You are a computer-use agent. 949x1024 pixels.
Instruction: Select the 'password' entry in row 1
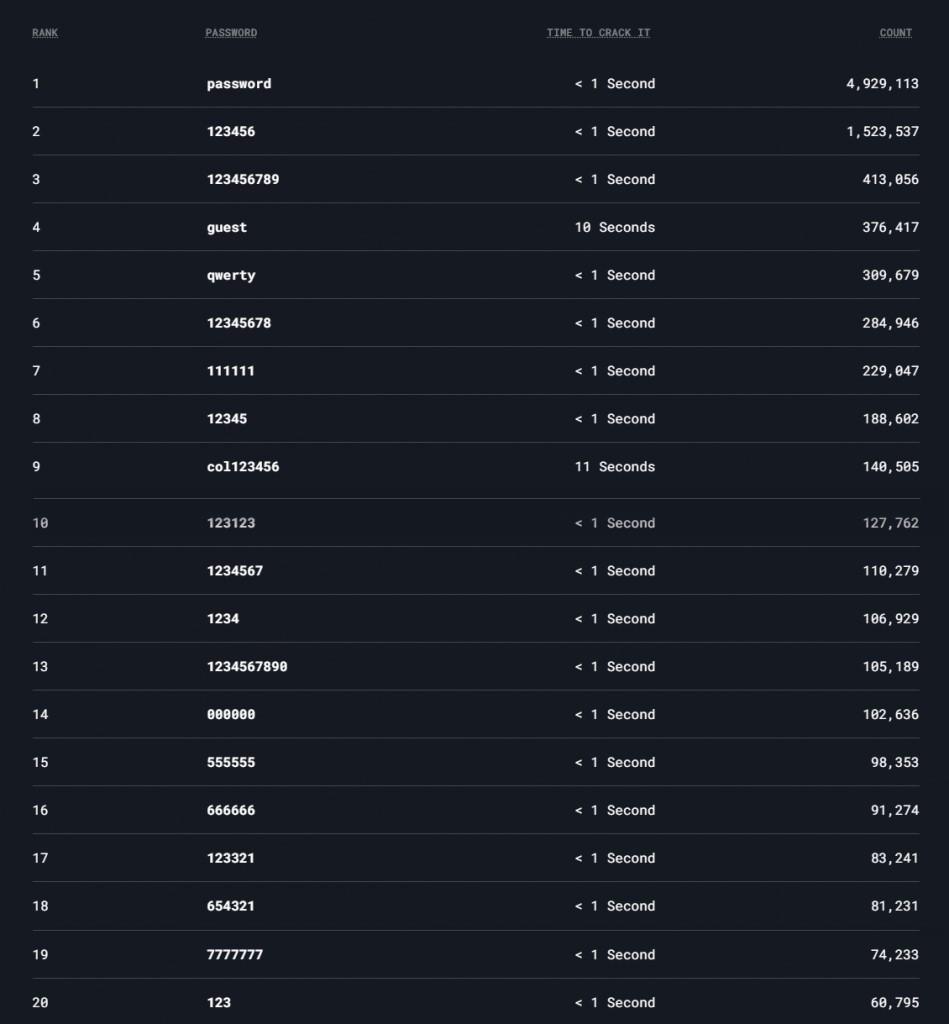coord(239,84)
